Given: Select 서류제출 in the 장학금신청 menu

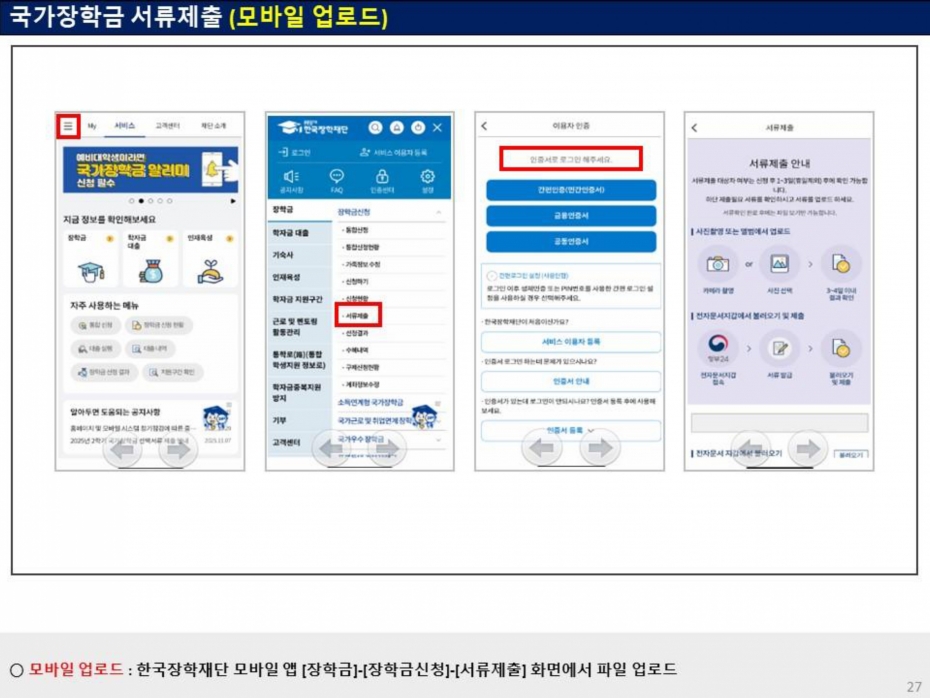Looking at the screenshot, I should click(358, 315).
